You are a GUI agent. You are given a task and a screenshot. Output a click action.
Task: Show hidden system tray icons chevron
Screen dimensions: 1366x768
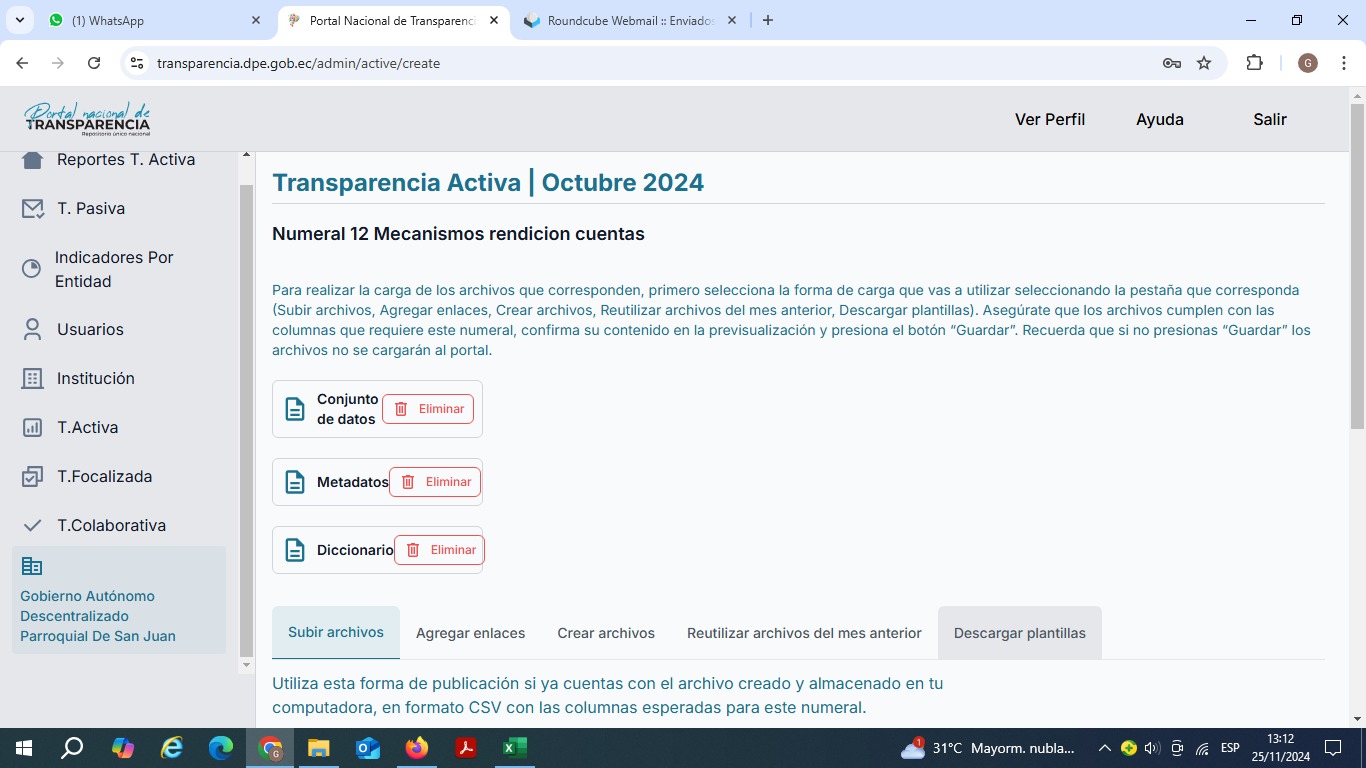coord(1104,748)
